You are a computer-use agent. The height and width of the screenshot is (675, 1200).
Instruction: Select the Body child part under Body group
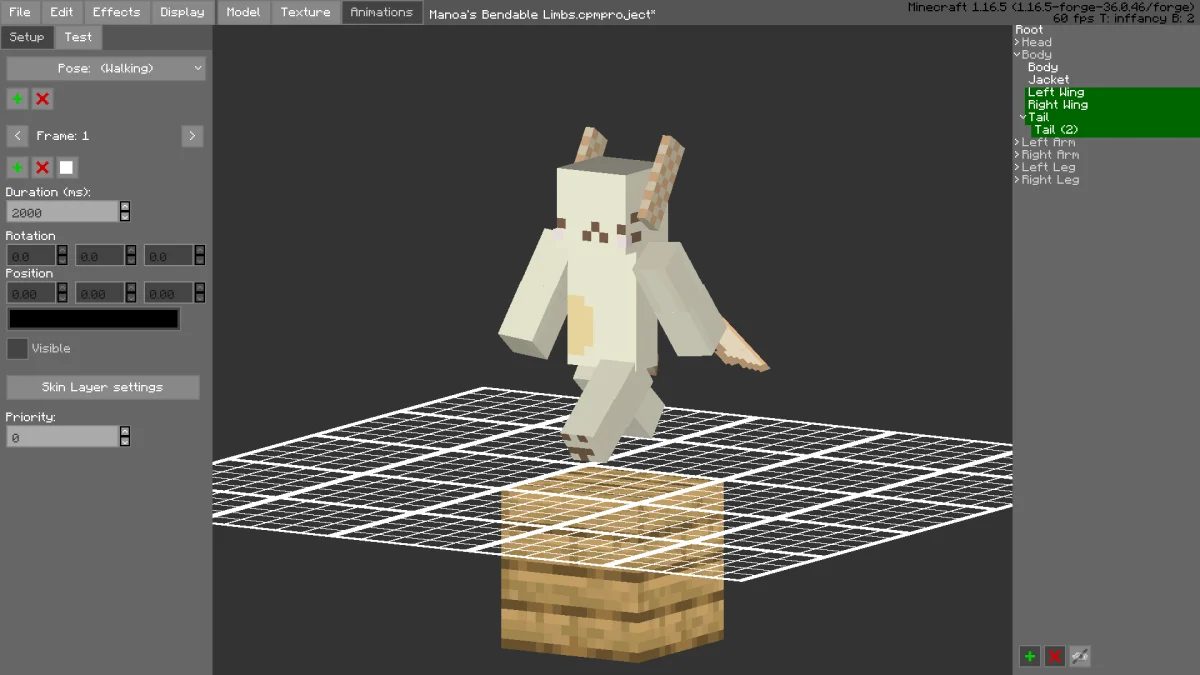click(1043, 67)
